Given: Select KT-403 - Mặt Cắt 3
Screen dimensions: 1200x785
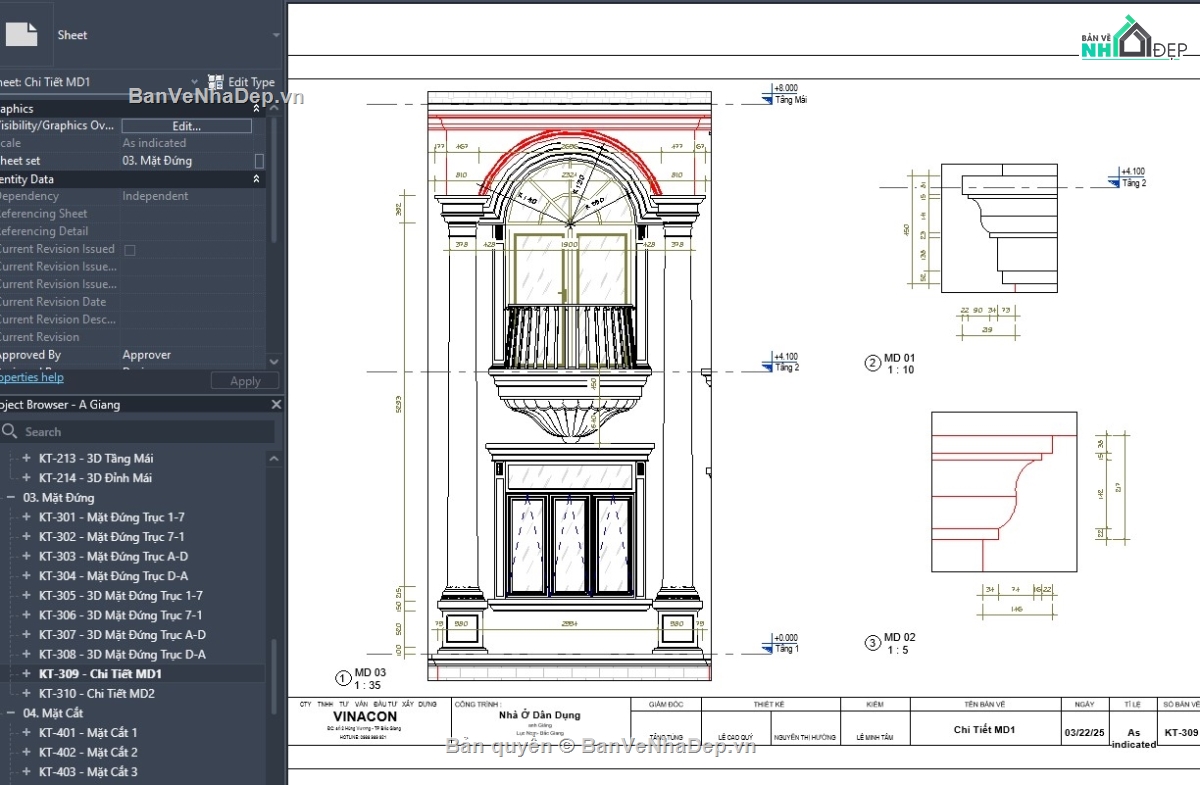Looking at the screenshot, I should [x=88, y=772].
